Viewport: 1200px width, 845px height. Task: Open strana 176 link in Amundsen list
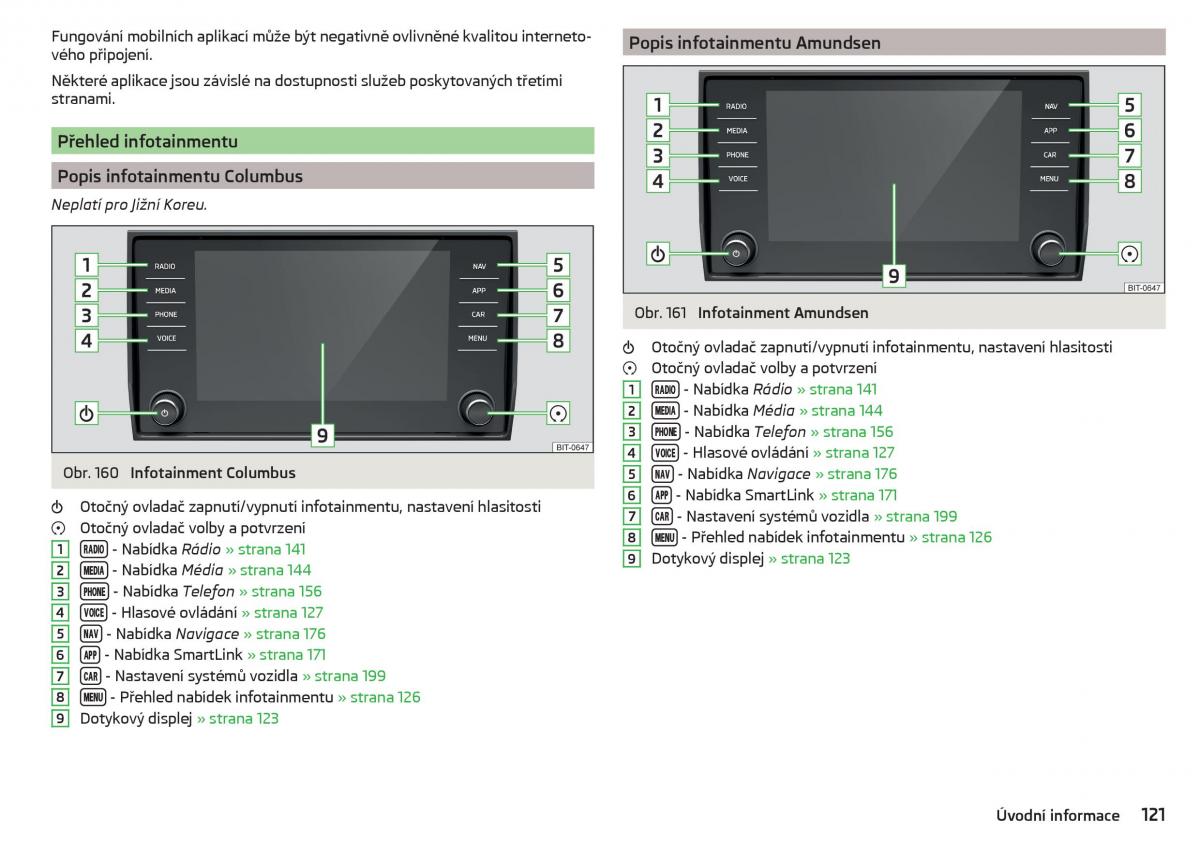coord(856,474)
